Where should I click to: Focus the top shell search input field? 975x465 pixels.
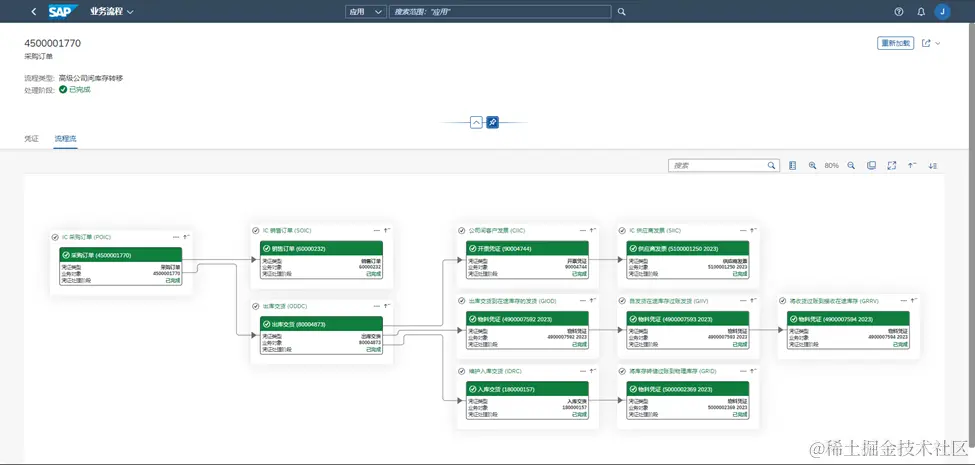point(500,11)
